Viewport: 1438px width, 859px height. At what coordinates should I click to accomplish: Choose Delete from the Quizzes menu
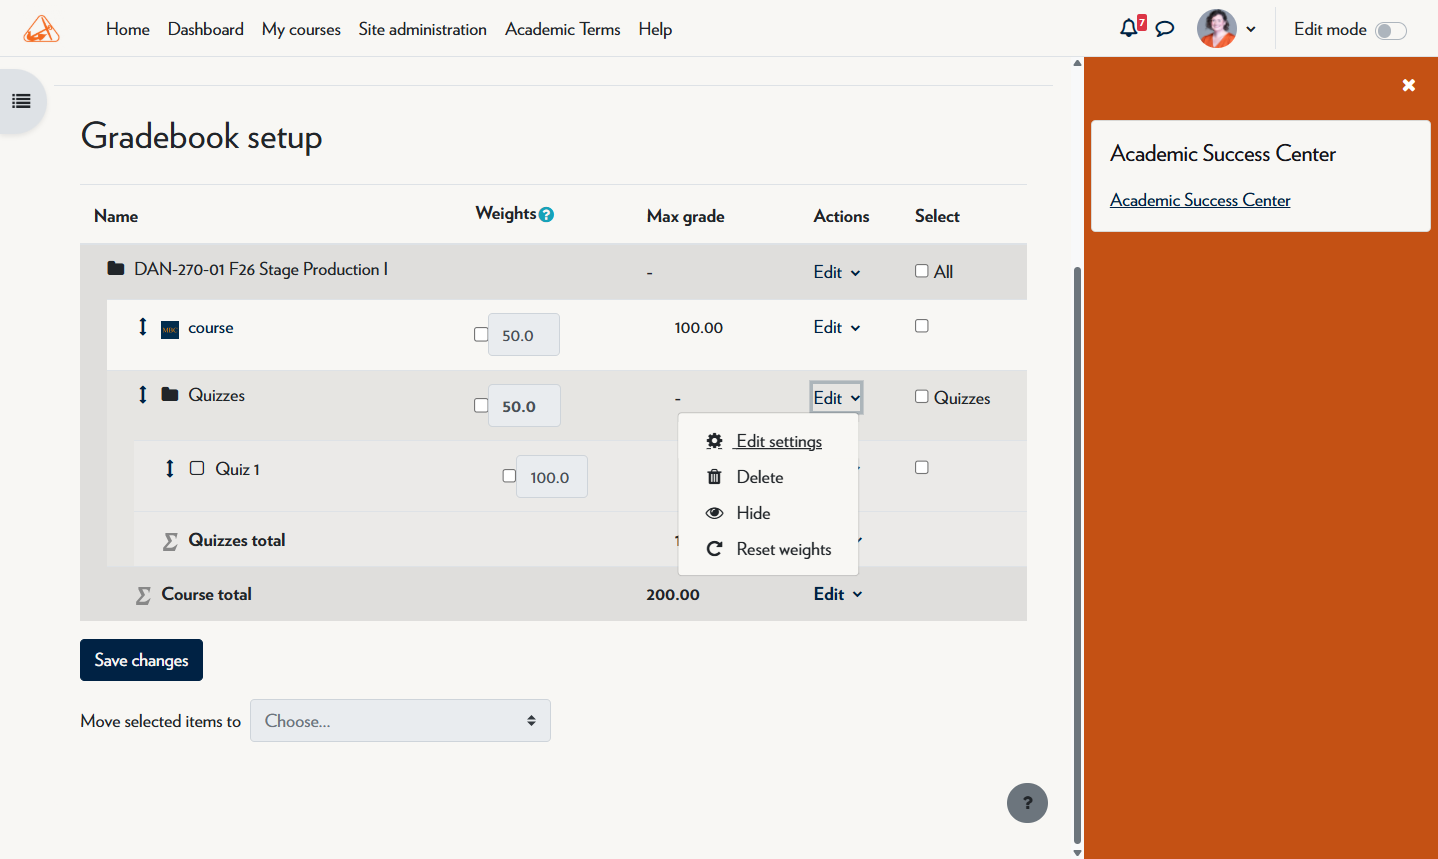pos(768,477)
